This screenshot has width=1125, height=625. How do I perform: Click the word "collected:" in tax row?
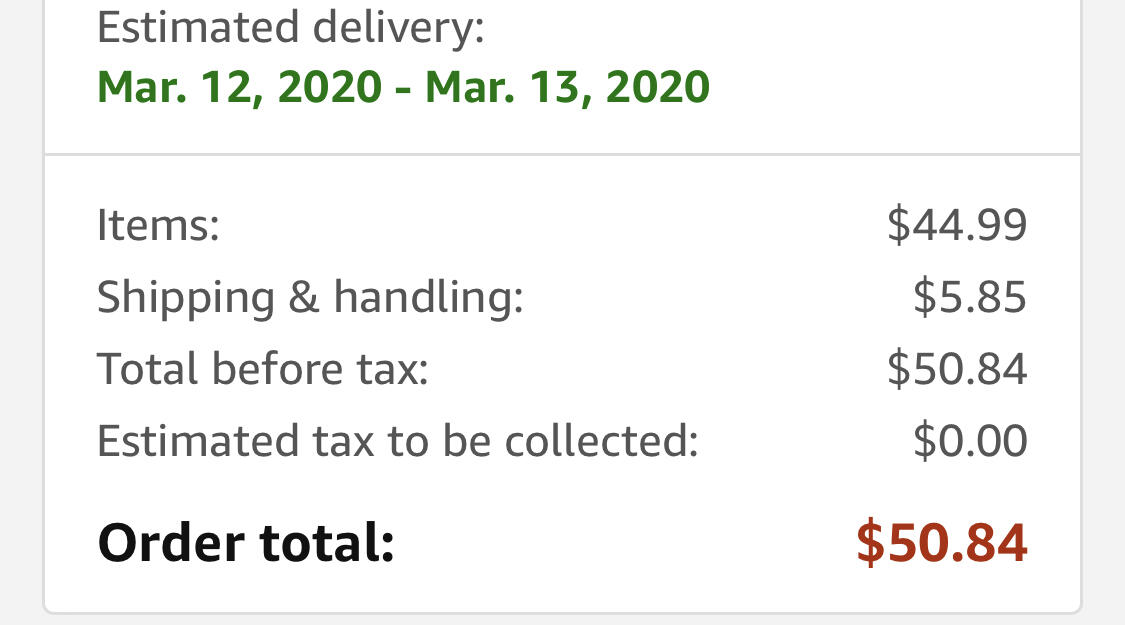[601, 441]
